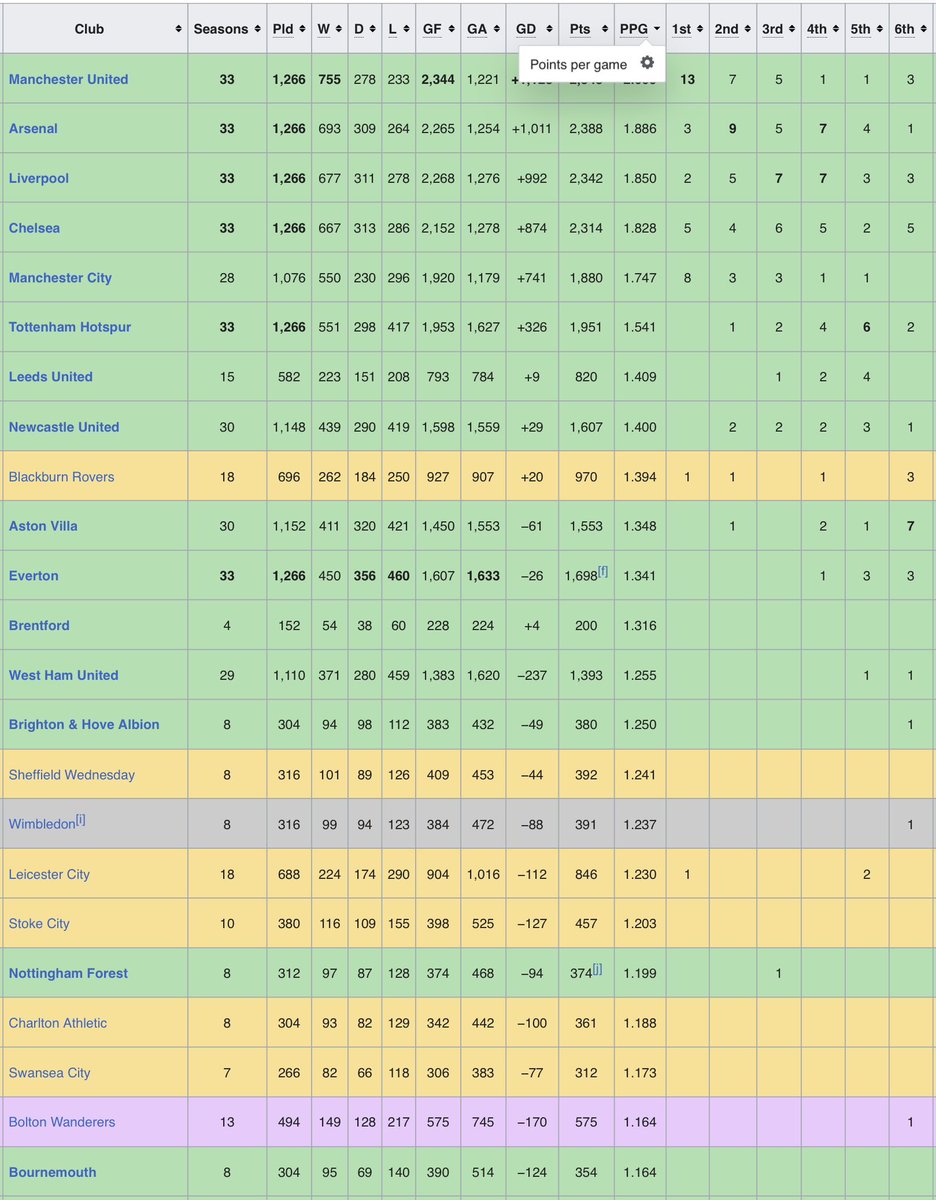This screenshot has width=936, height=1200.
Task: Click Arsenal's +1,011 goal difference cell
Action: (x=532, y=129)
